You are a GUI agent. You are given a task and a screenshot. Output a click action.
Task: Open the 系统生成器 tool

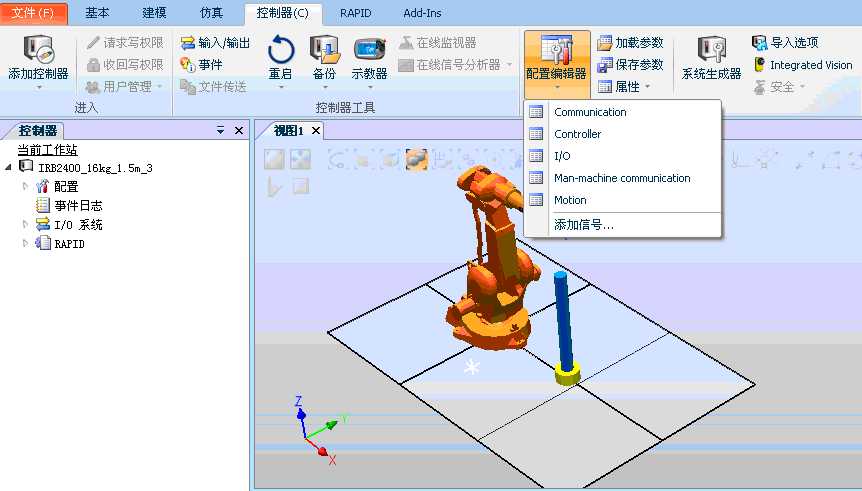(x=711, y=58)
